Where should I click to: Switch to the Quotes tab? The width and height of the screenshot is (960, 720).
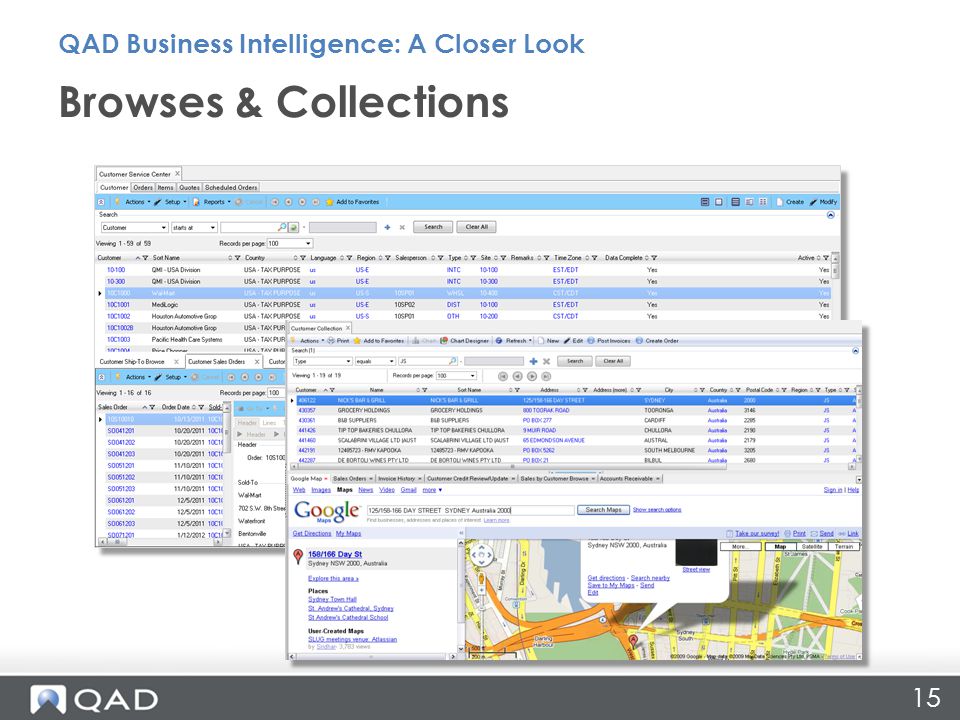click(189, 187)
